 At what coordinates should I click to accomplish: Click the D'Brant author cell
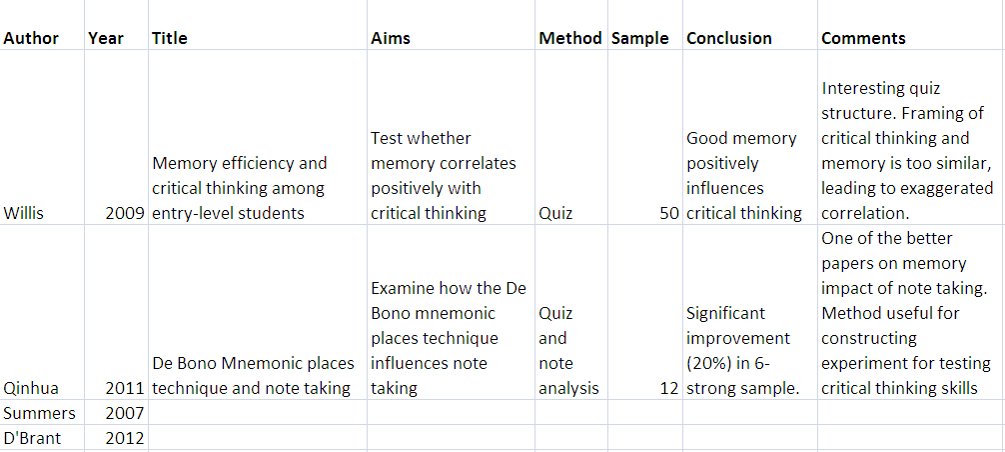[x=32, y=437]
